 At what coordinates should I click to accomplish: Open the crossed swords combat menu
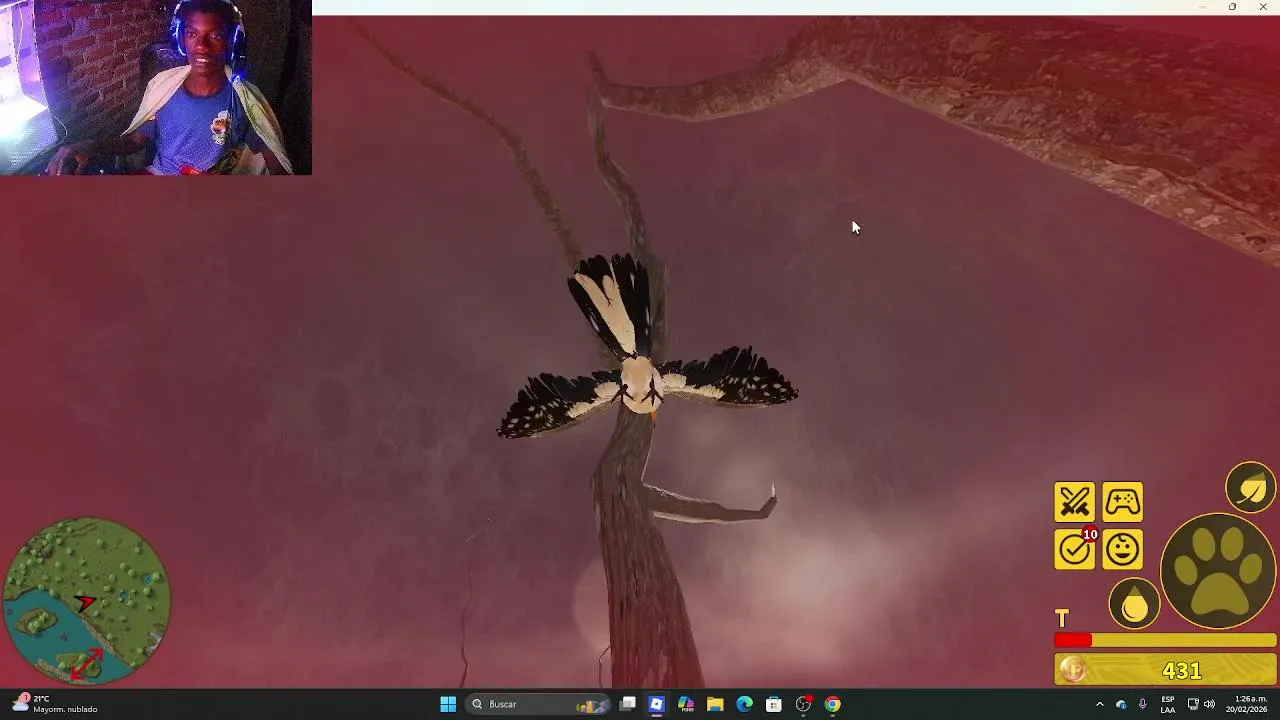1075,502
